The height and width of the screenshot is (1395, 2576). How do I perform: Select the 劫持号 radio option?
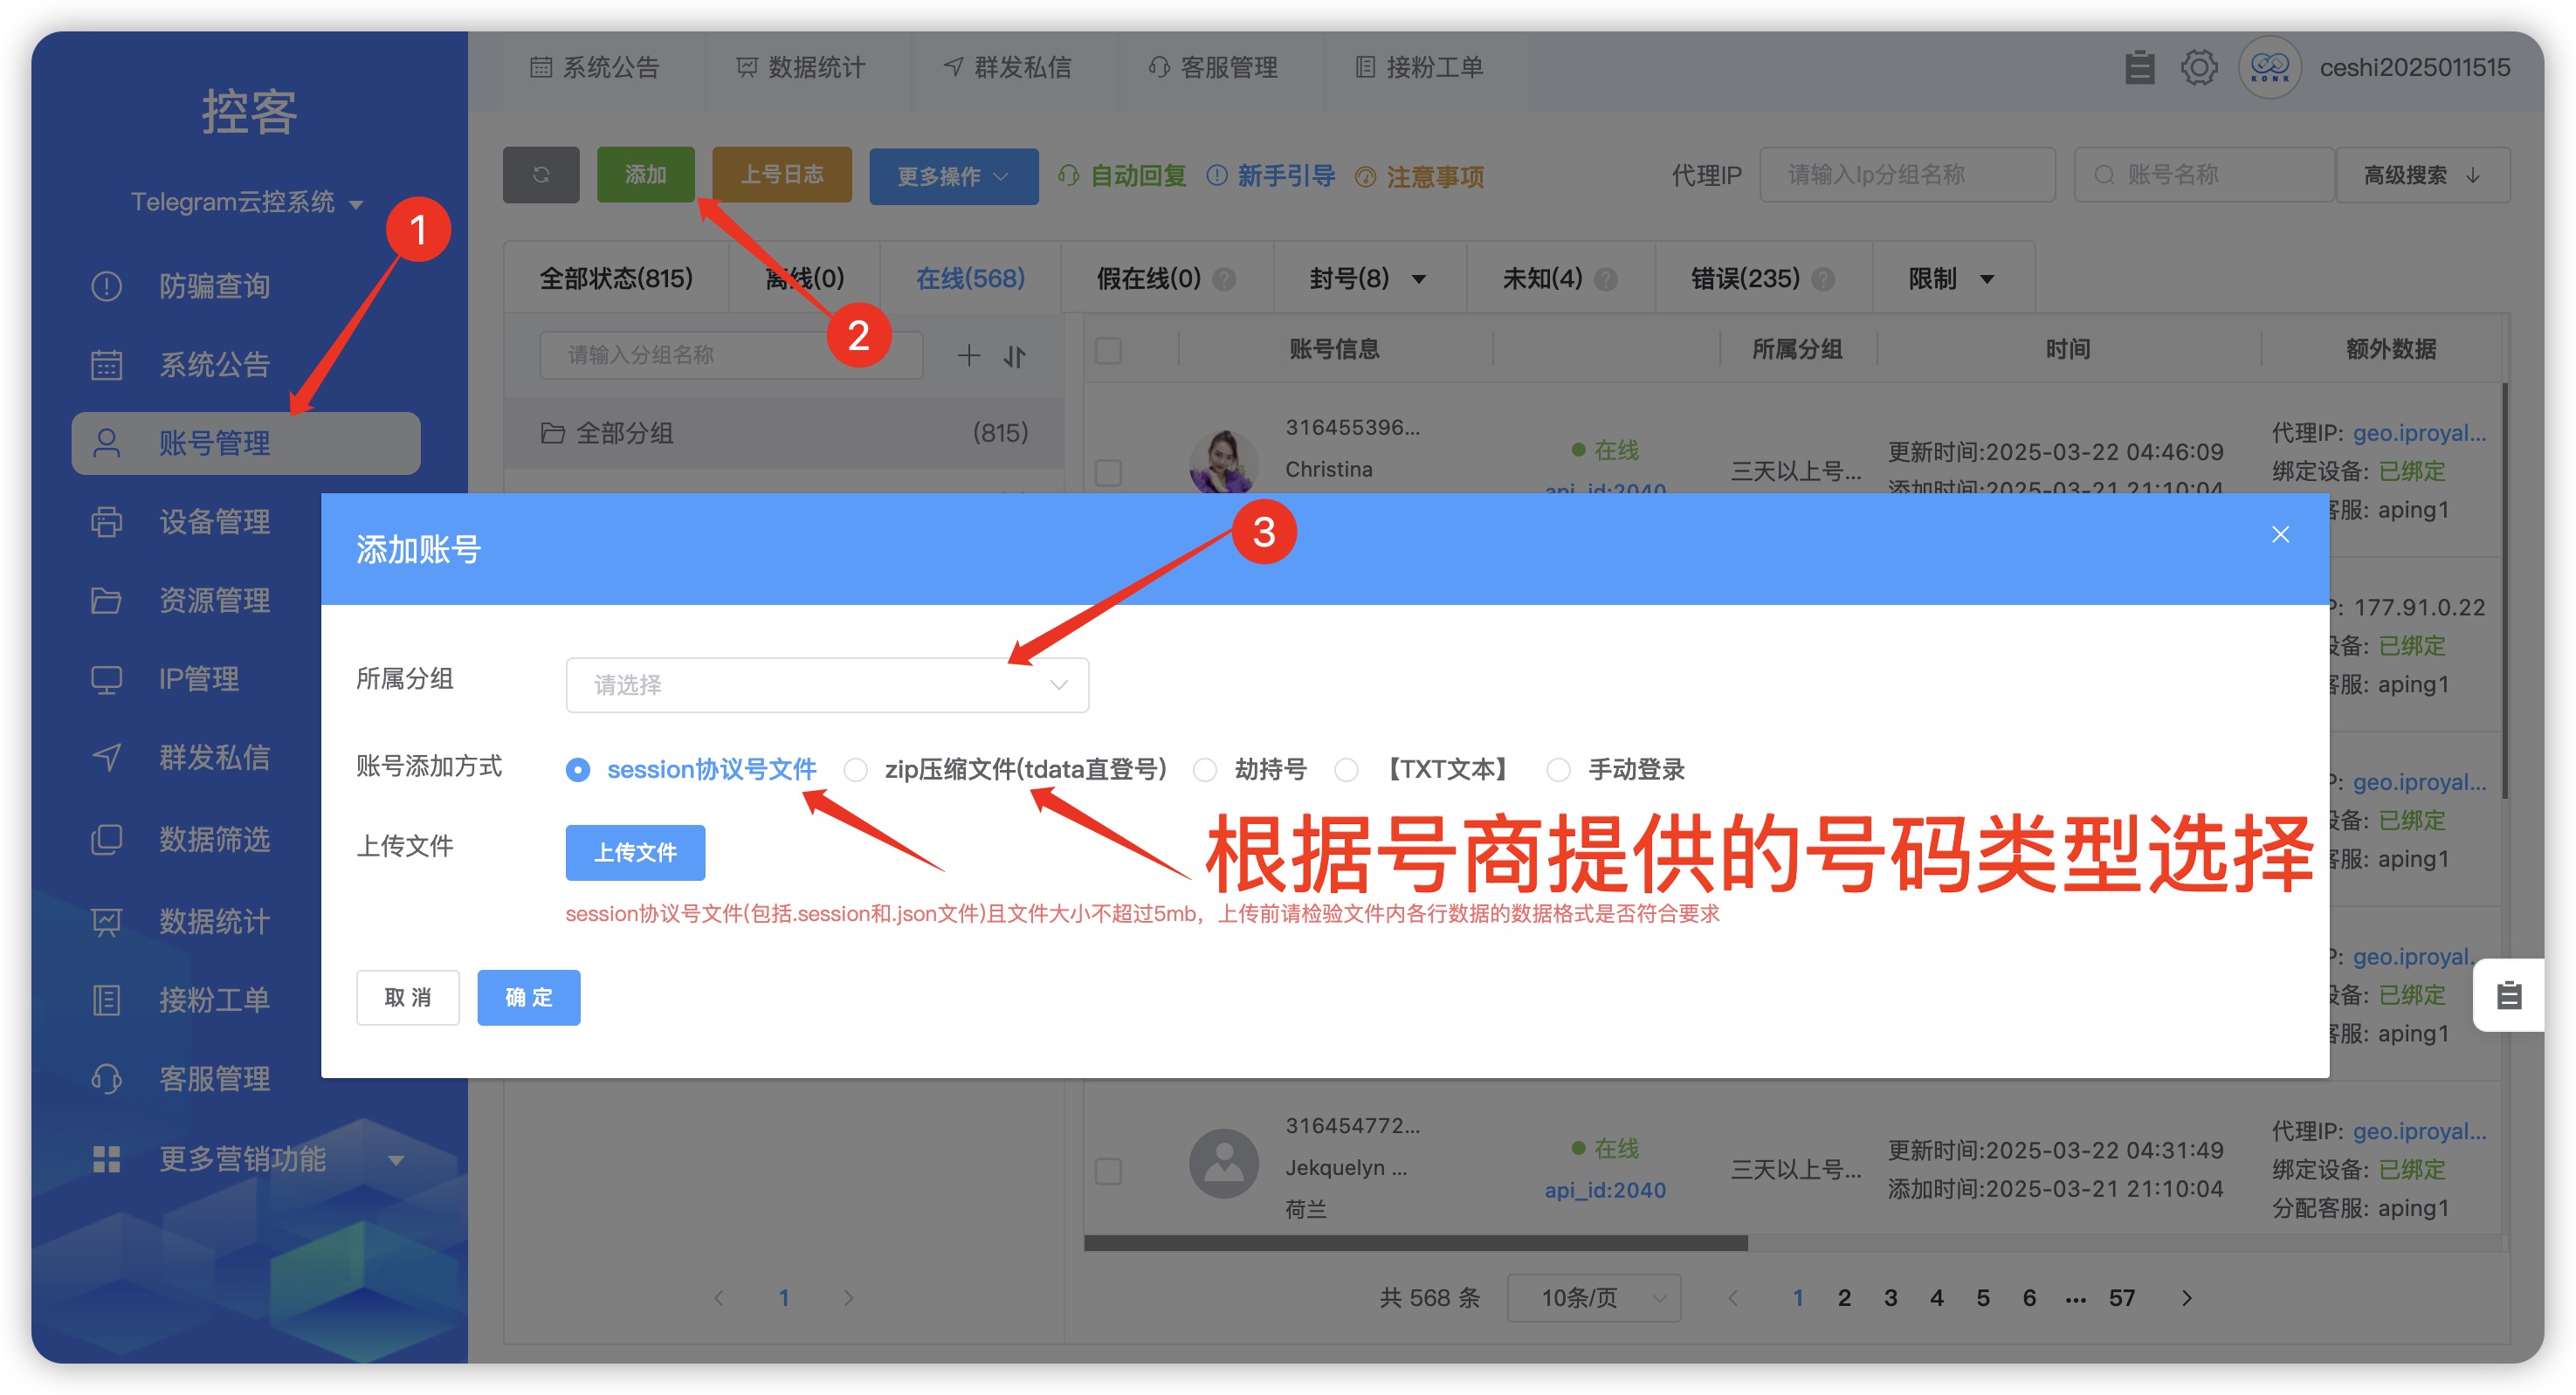pyautogui.click(x=1206, y=769)
